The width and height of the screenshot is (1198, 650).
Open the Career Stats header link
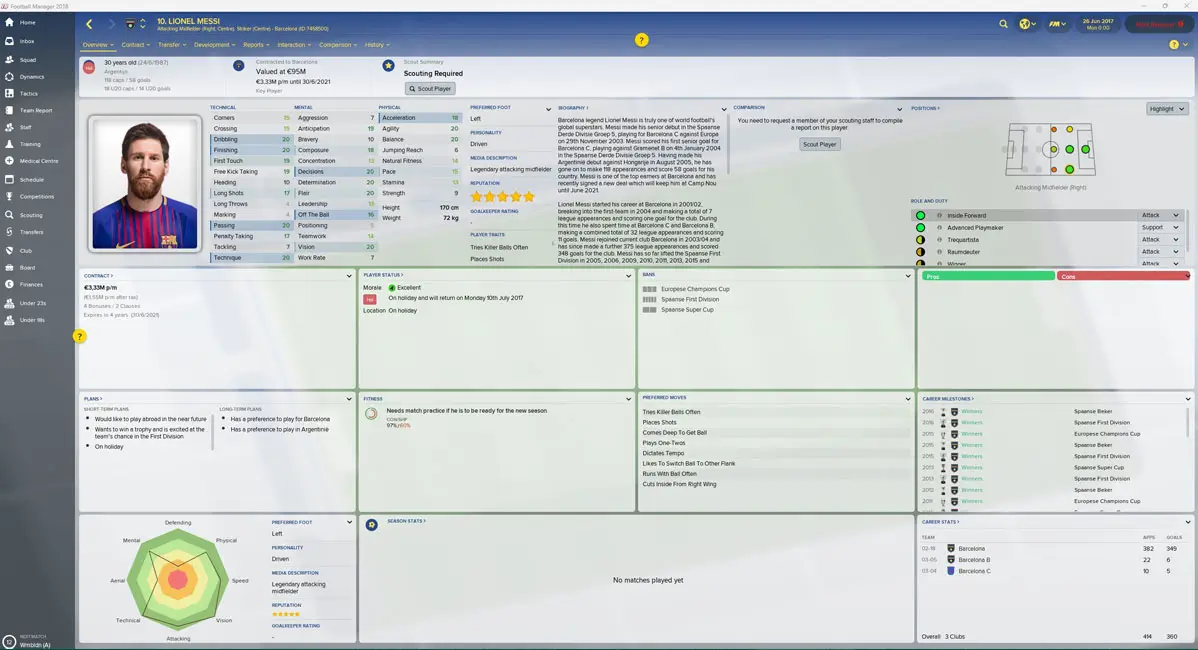click(x=941, y=522)
